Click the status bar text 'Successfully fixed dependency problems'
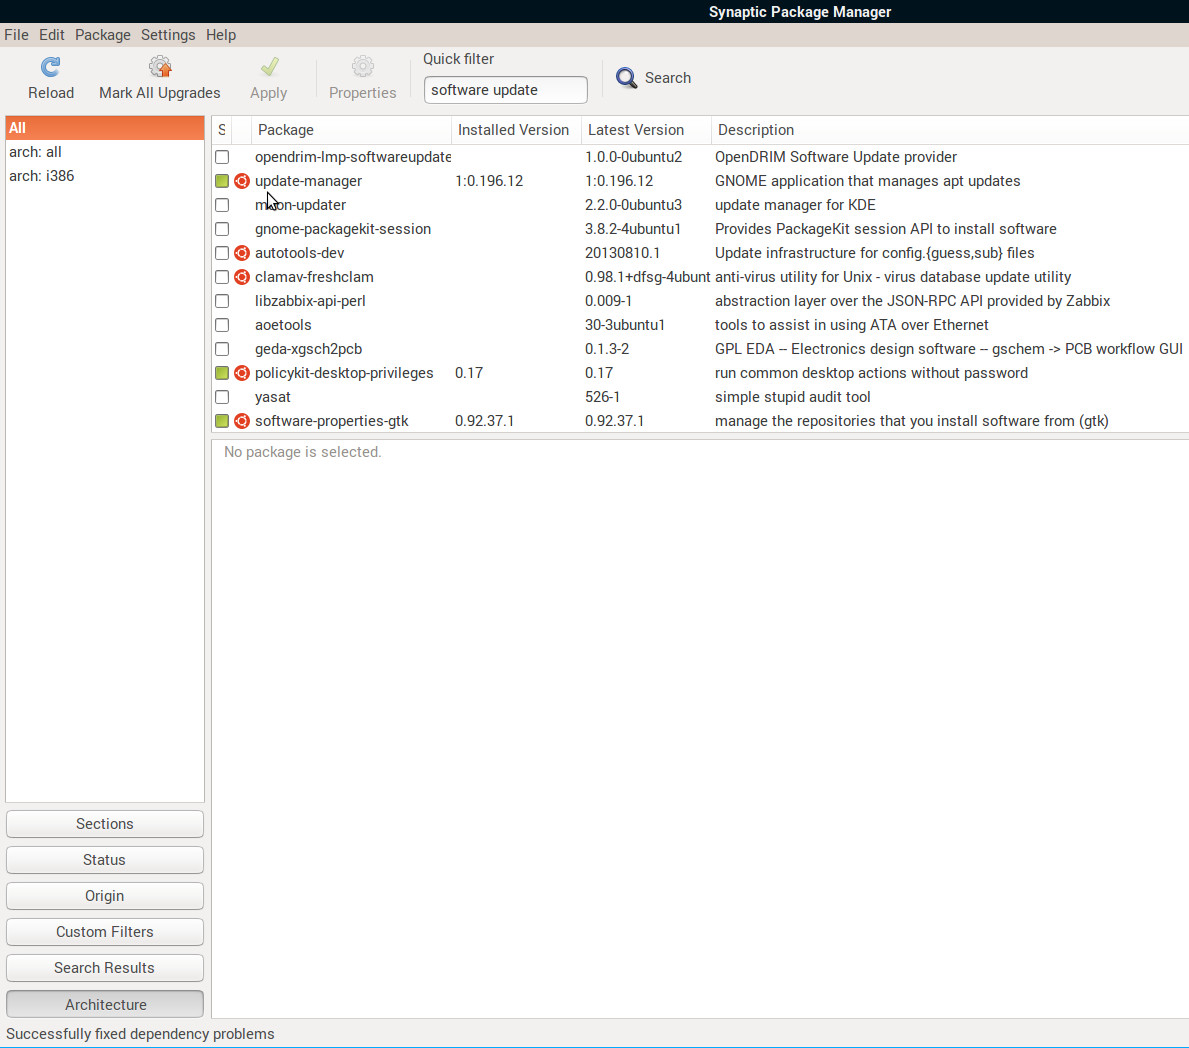The height and width of the screenshot is (1048, 1189). (140, 1034)
